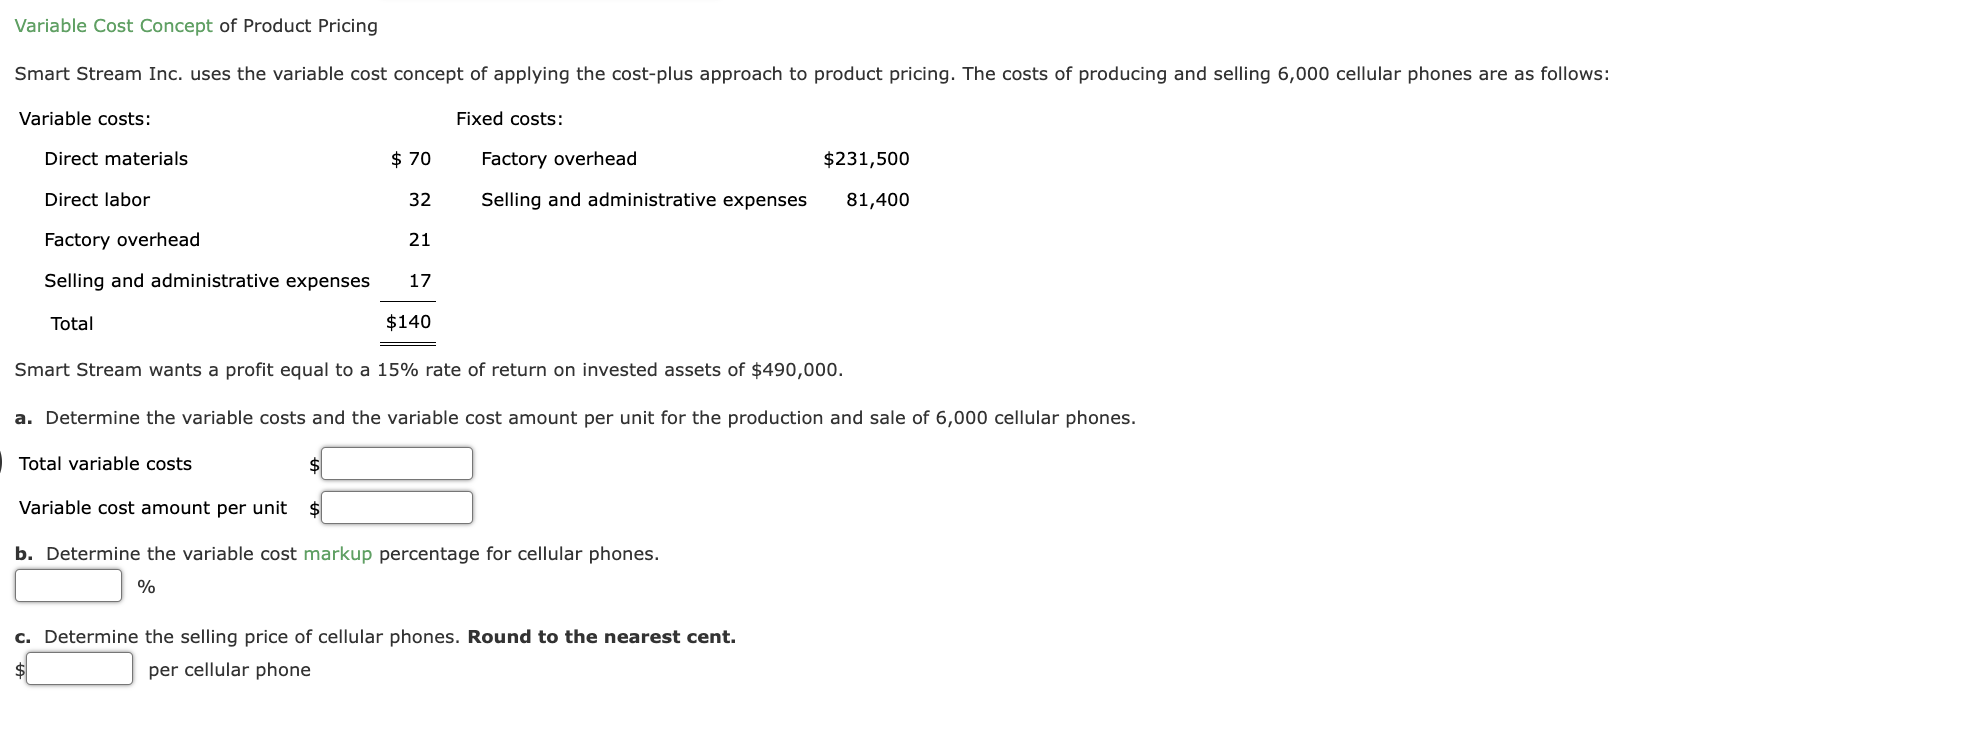Screen dimensions: 1988x740
Task: Click the Direct labor cost line
Action: click(x=96, y=199)
